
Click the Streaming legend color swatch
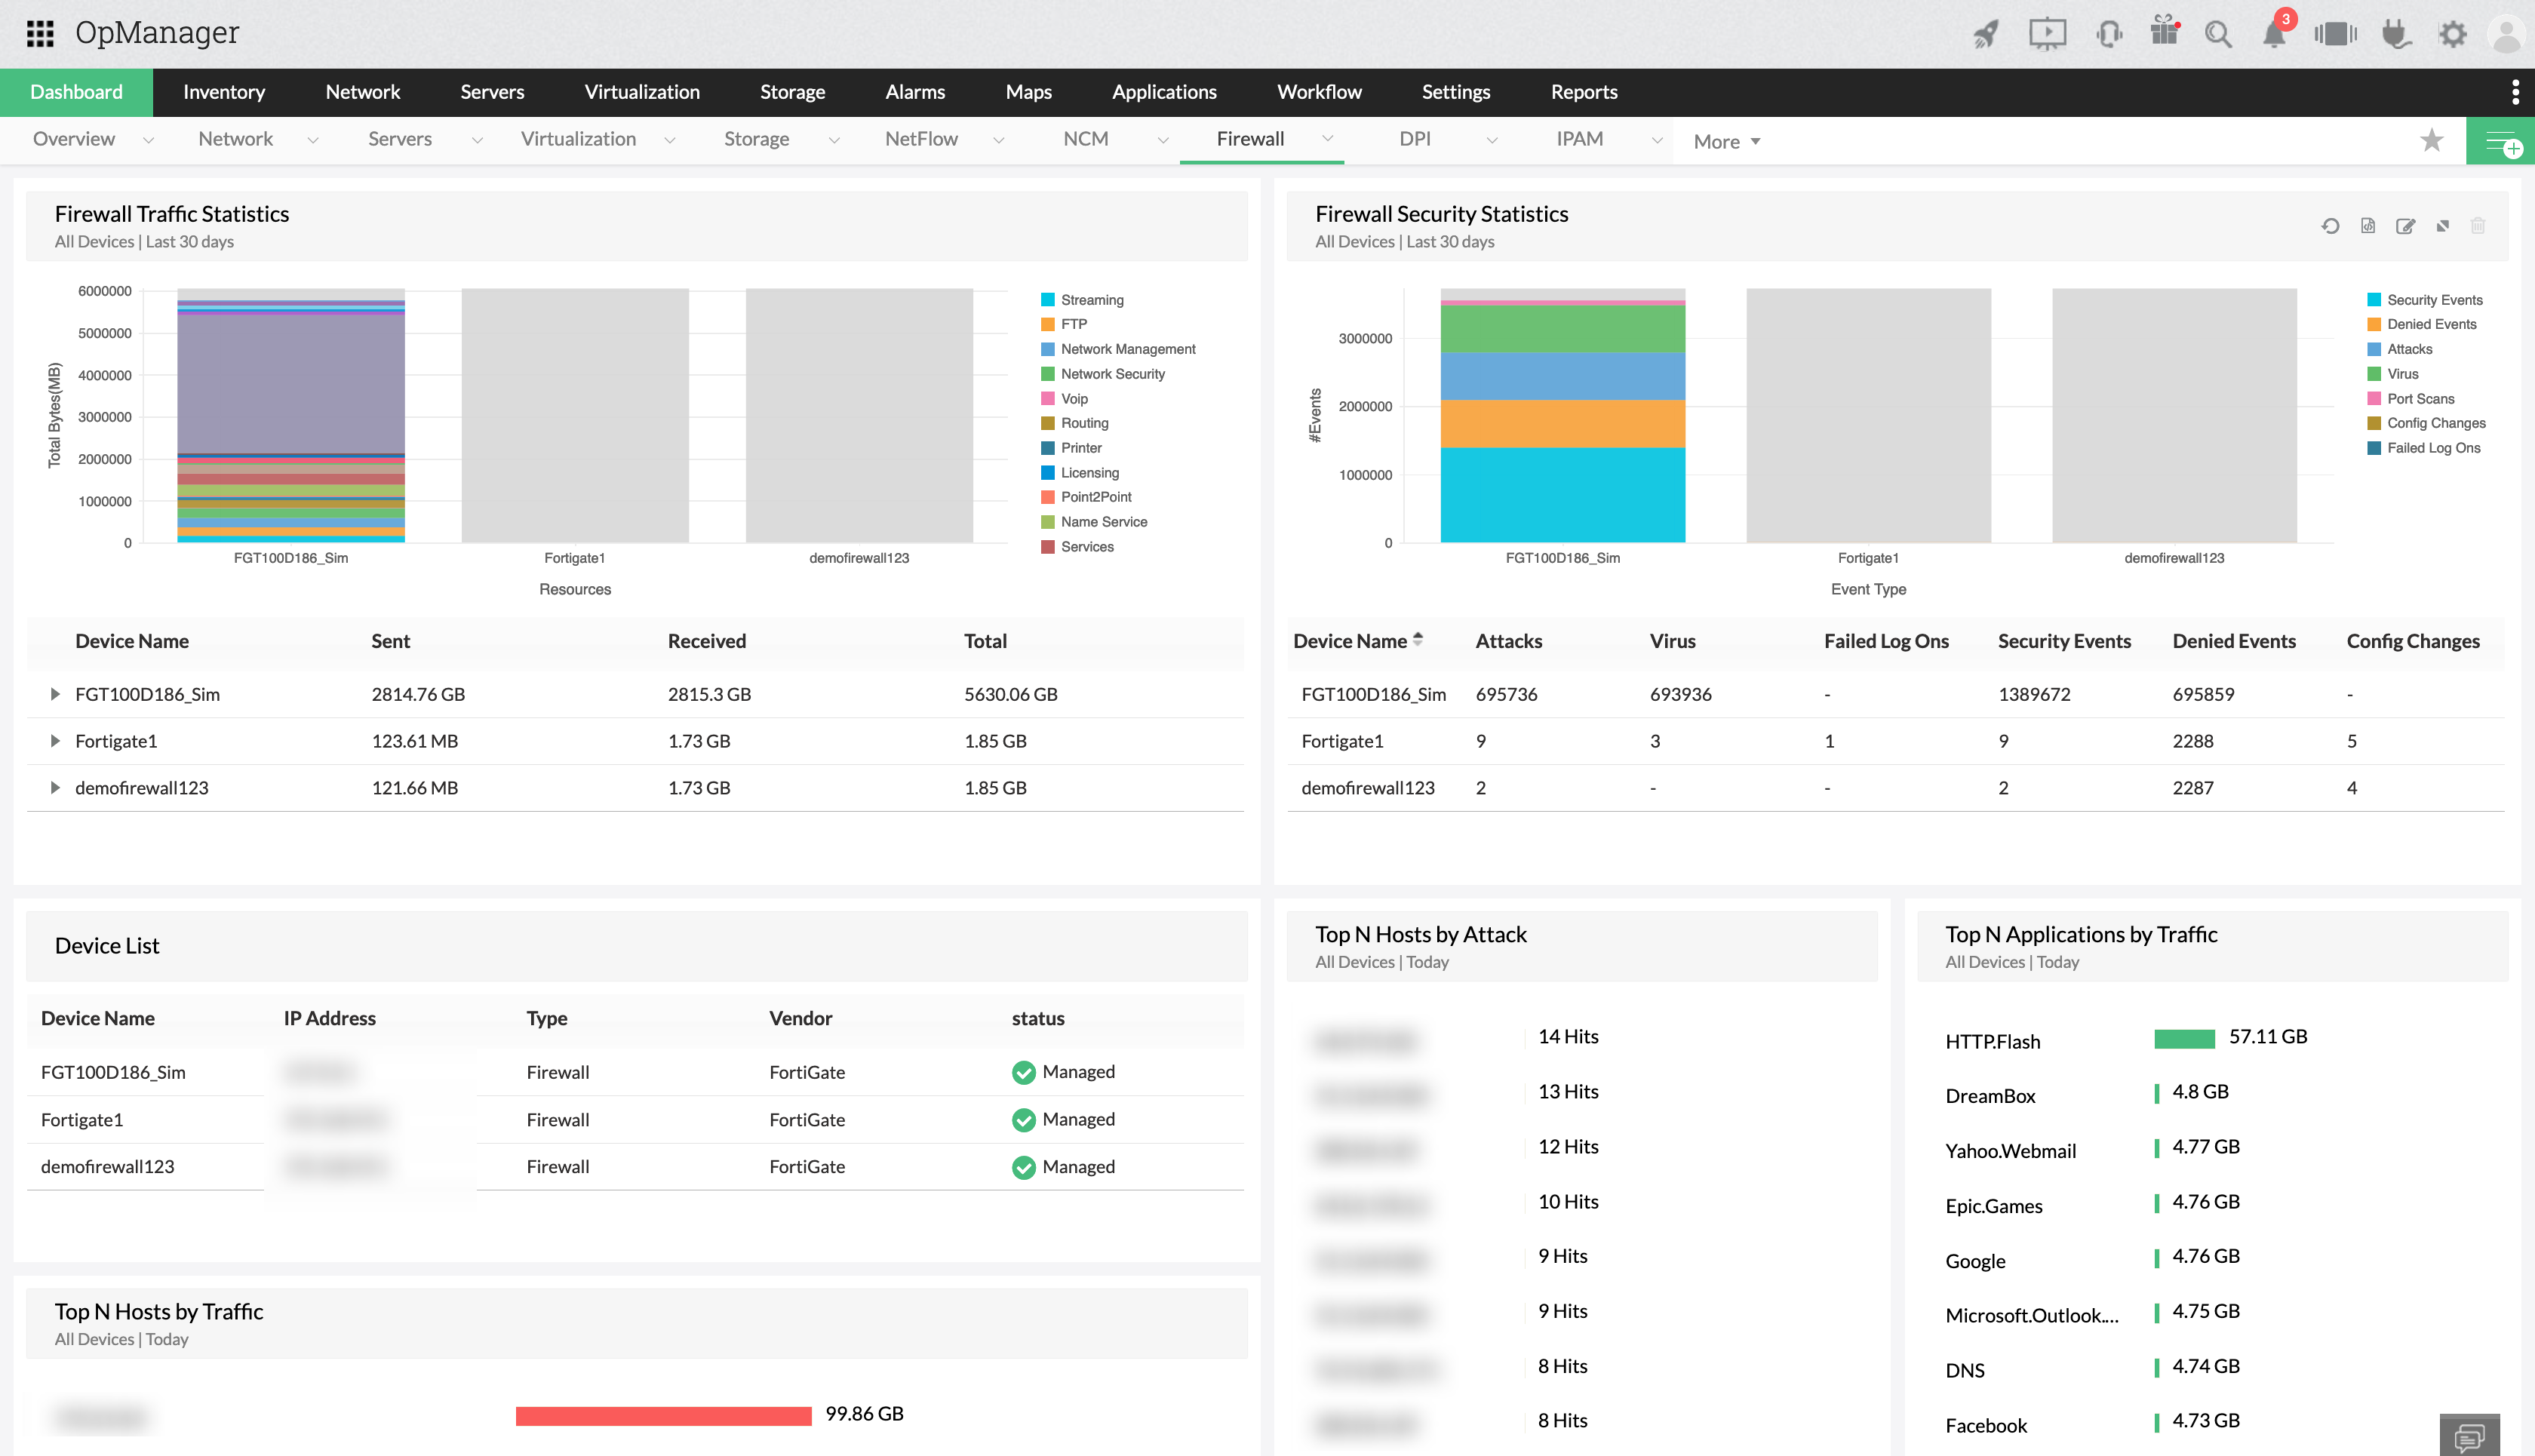pos(1047,299)
